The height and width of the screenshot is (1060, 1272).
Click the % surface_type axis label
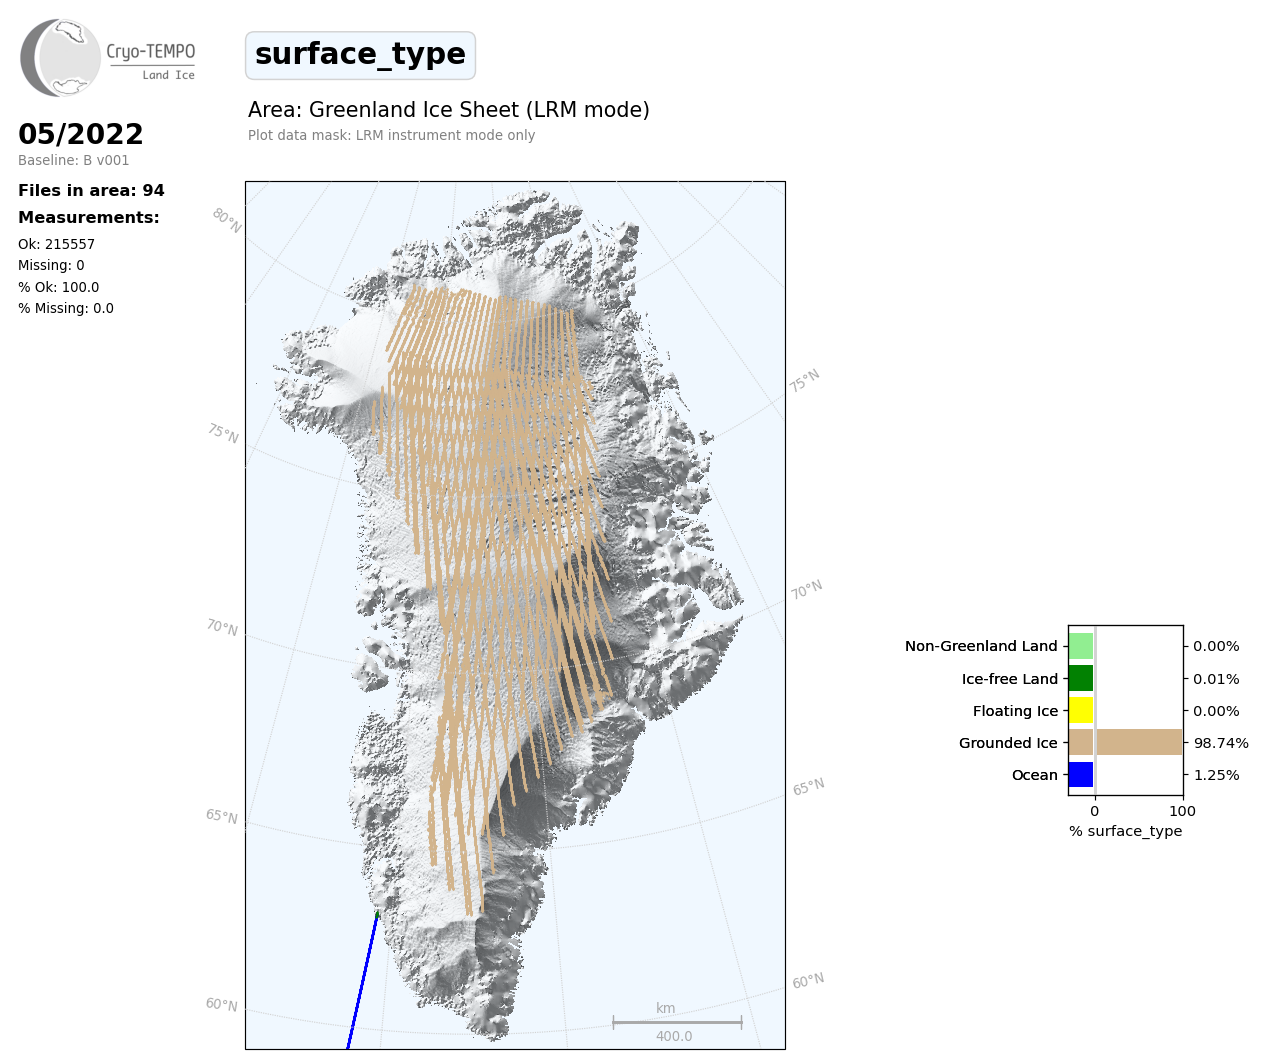pos(1125,831)
